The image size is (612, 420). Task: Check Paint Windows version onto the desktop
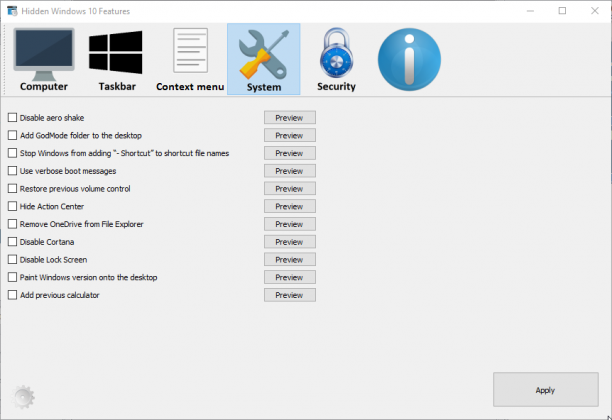[x=12, y=278]
